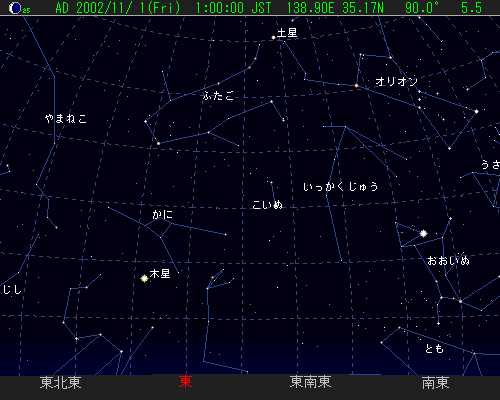Click the オリオン constellation label

click(396, 81)
